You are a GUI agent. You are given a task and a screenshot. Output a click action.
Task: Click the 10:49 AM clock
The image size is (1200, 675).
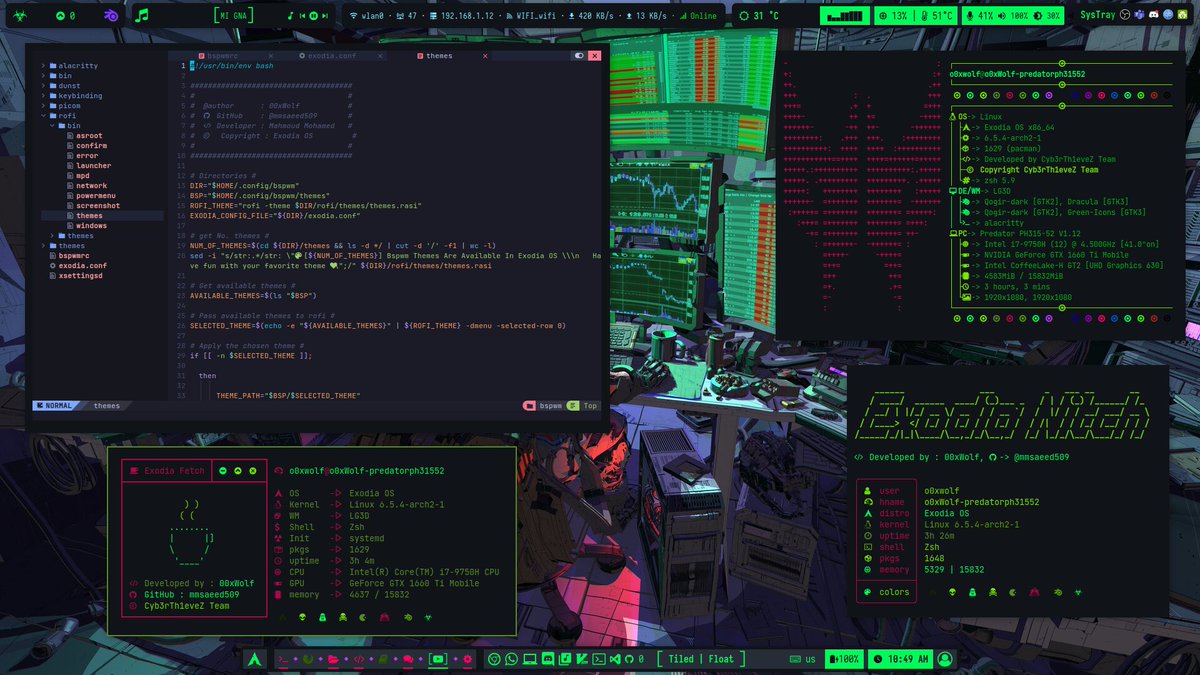901,660
